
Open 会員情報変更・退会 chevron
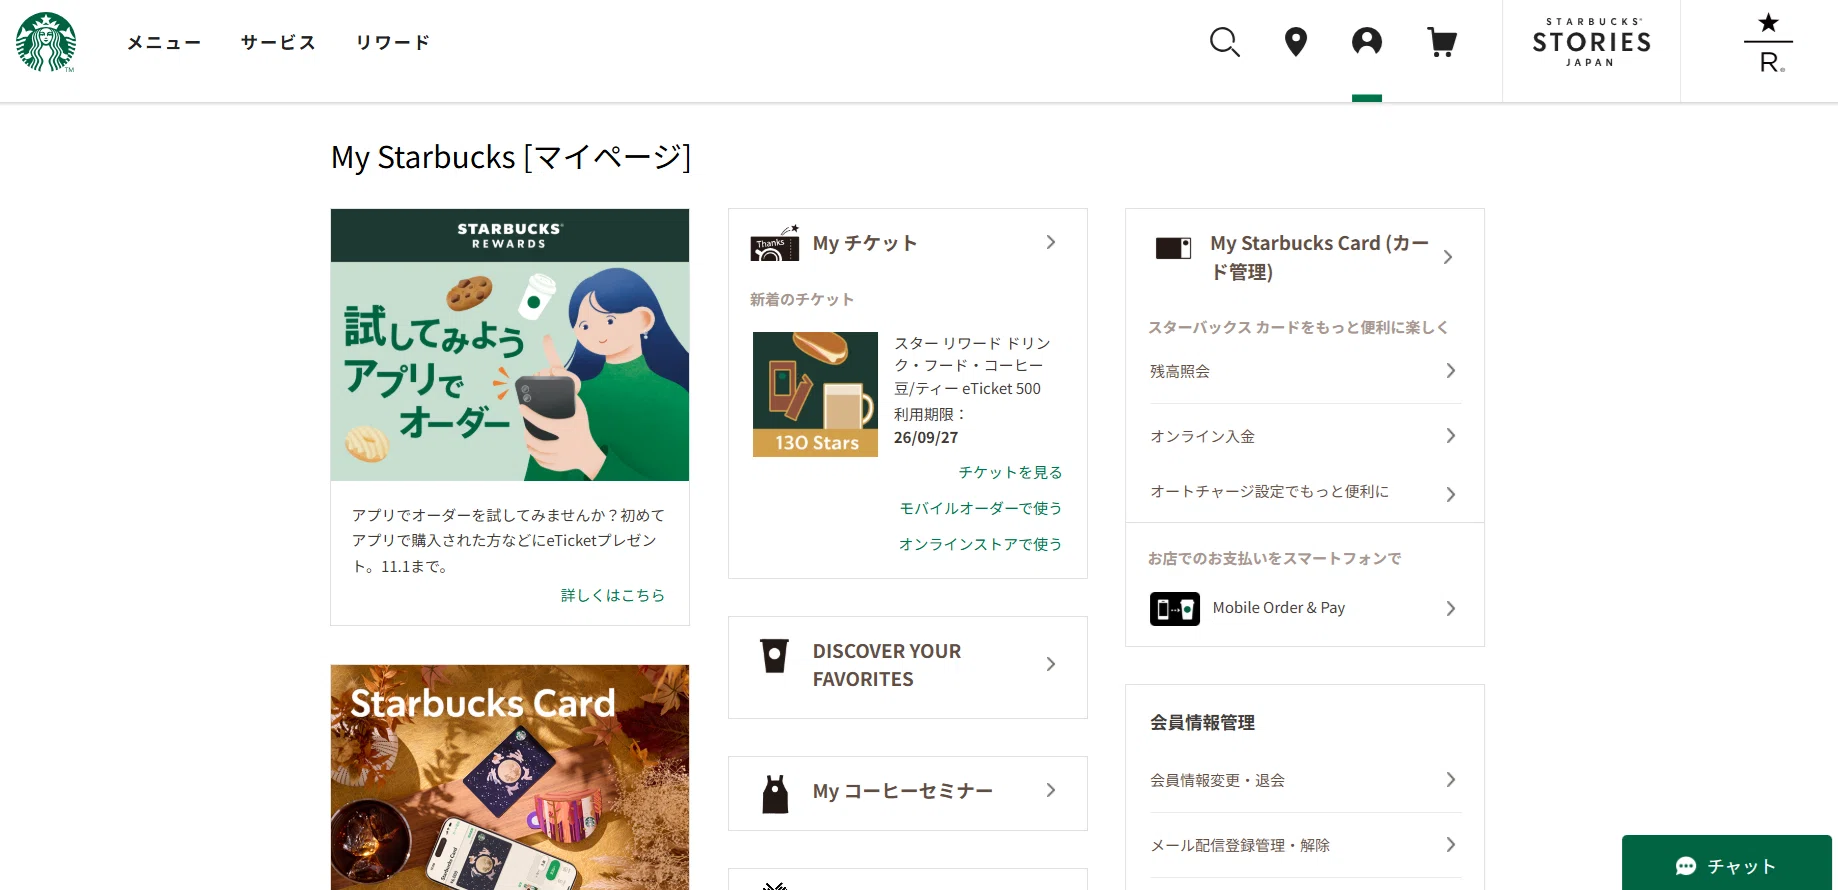point(1451,779)
